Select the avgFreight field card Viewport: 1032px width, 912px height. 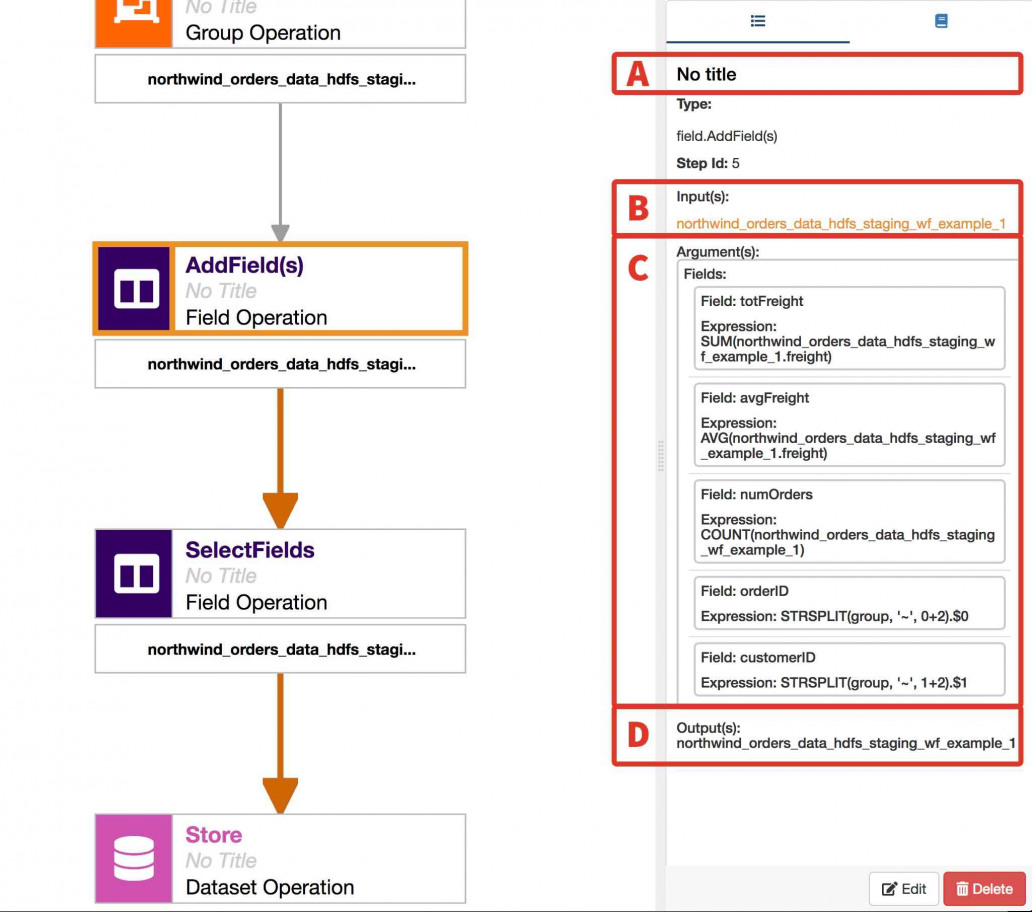pyautogui.click(x=849, y=425)
